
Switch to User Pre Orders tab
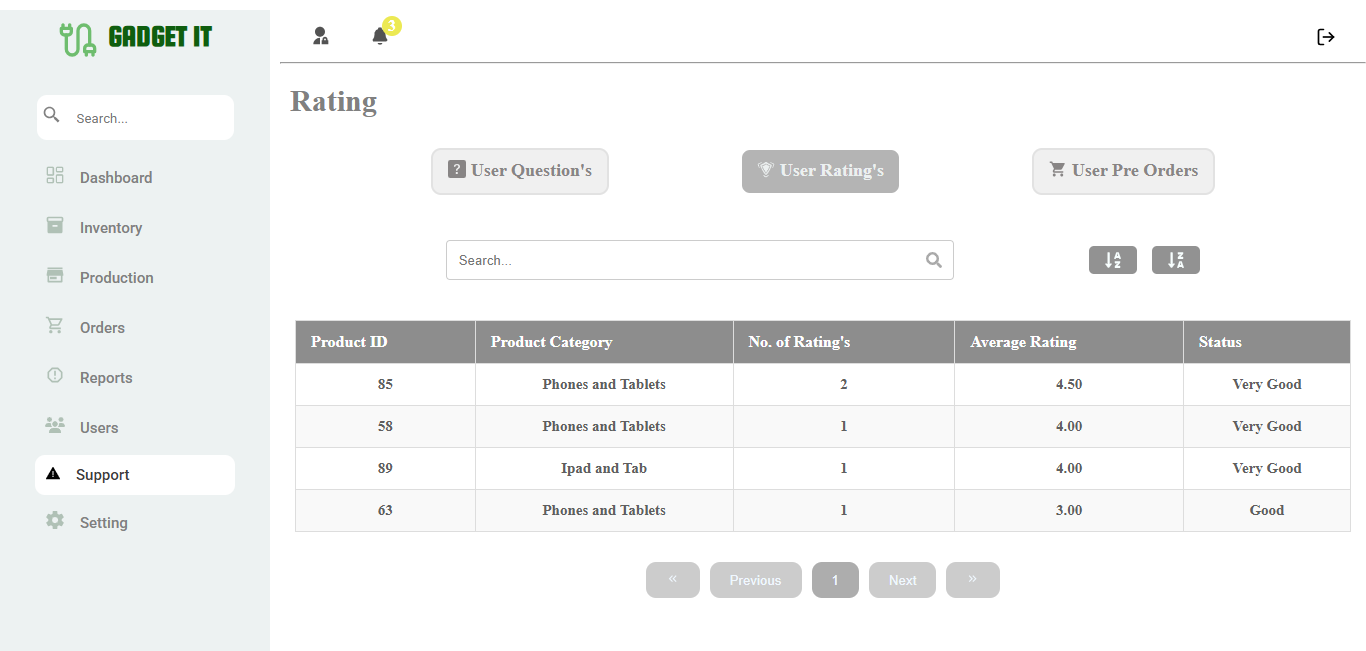[x=1122, y=171]
